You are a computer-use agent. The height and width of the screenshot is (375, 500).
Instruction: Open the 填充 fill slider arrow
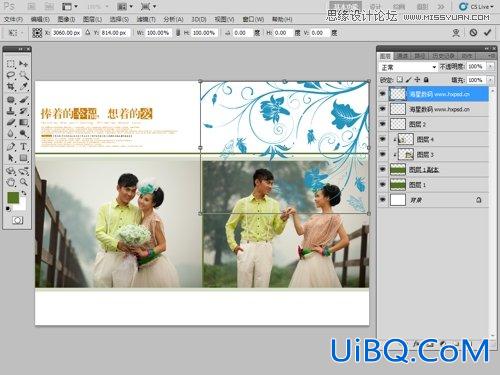point(490,80)
